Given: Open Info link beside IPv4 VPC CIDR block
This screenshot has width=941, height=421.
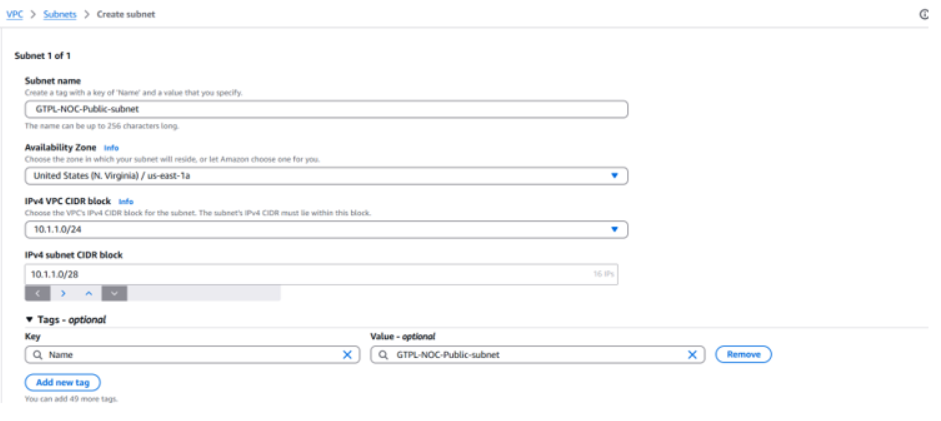Looking at the screenshot, I should point(126,201).
